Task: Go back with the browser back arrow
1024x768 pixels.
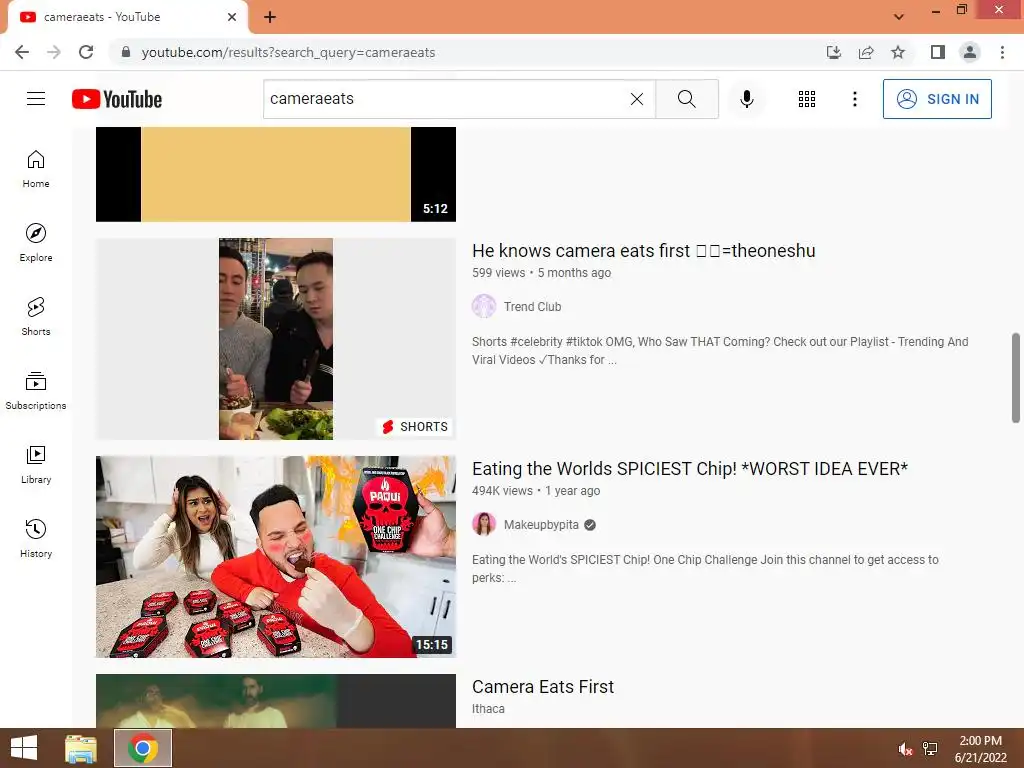Action: click(x=22, y=52)
